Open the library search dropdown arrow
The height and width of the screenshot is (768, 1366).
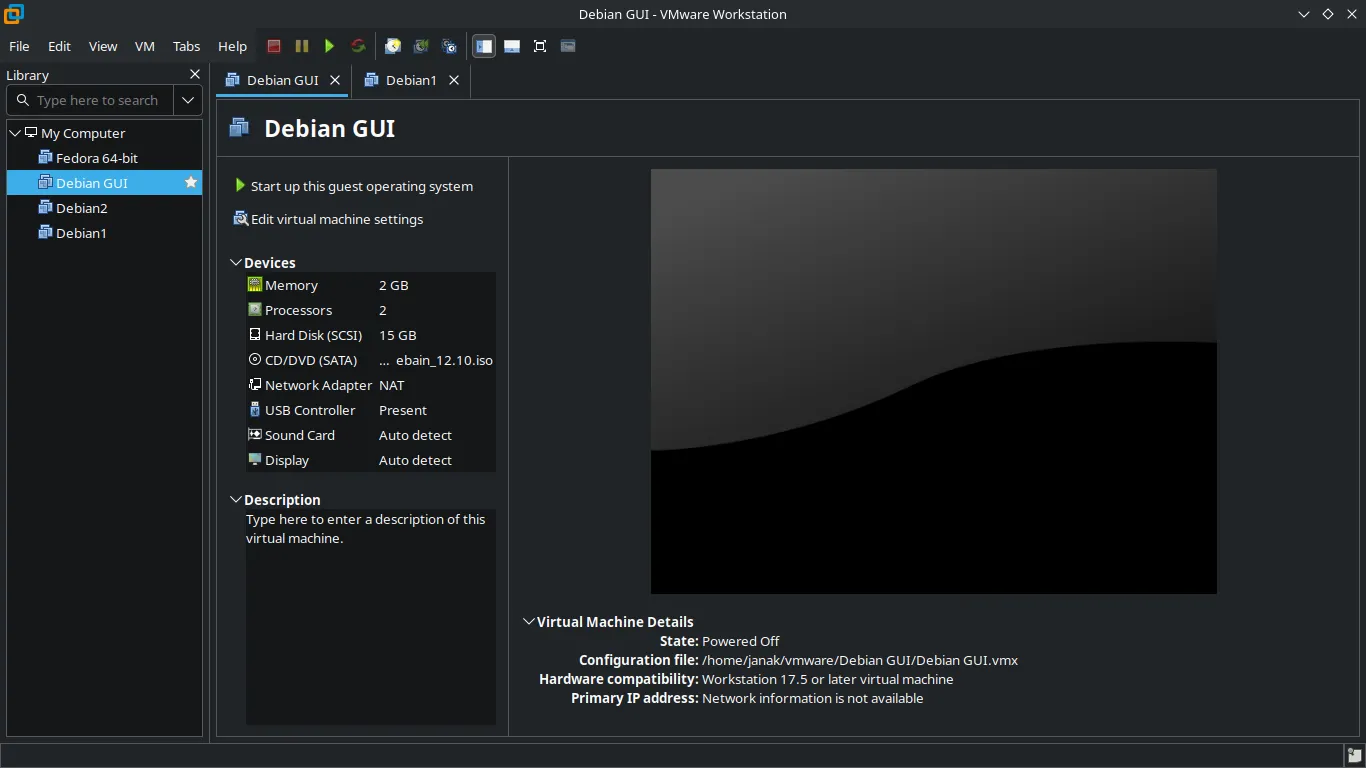(x=188, y=100)
